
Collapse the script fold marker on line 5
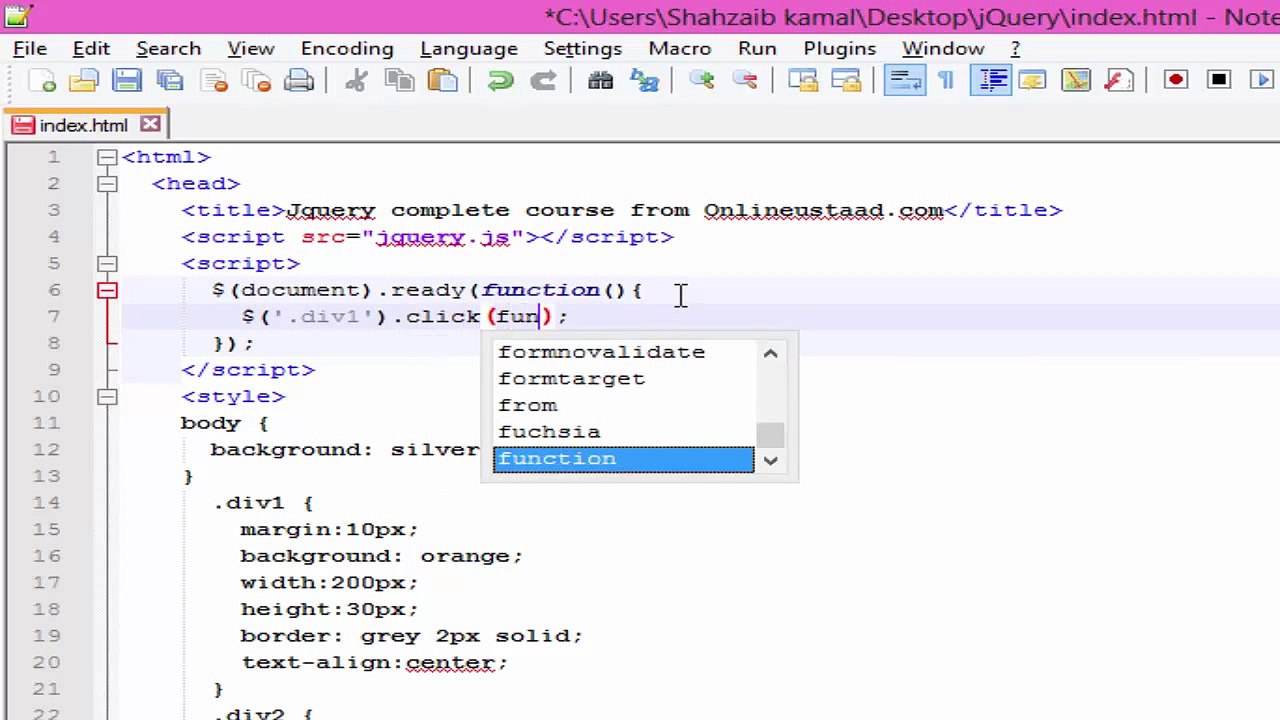click(x=107, y=264)
